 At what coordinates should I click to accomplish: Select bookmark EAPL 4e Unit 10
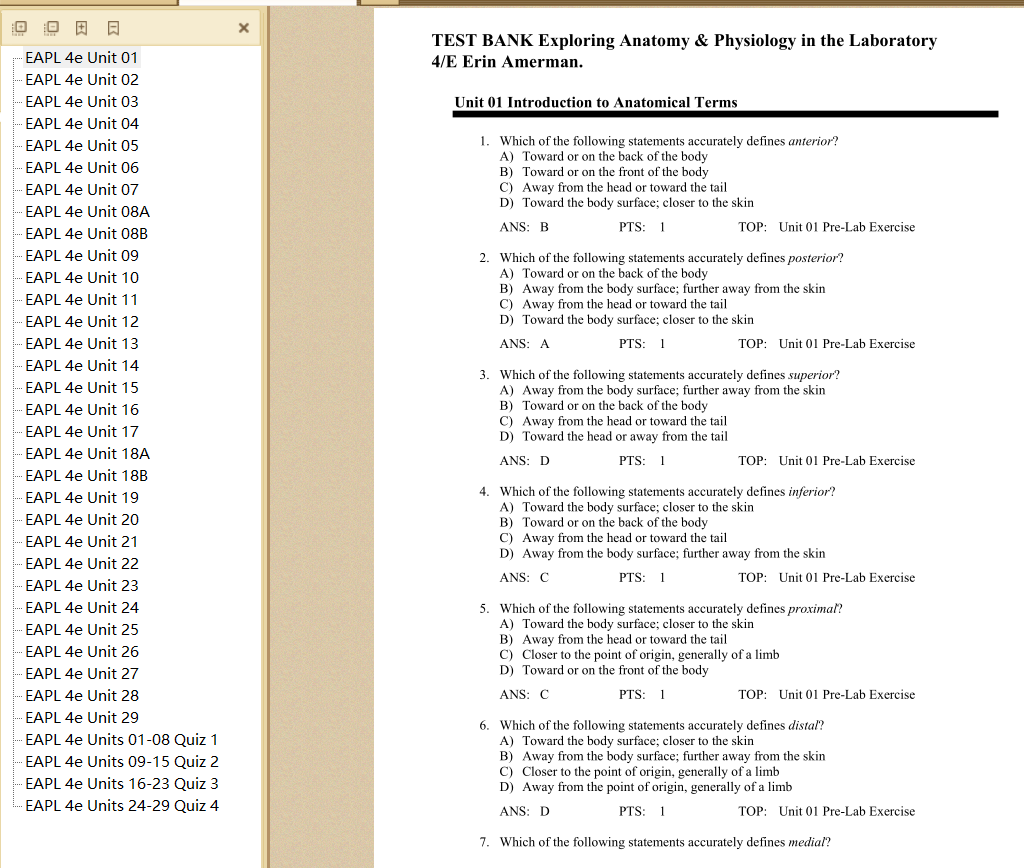coord(82,278)
